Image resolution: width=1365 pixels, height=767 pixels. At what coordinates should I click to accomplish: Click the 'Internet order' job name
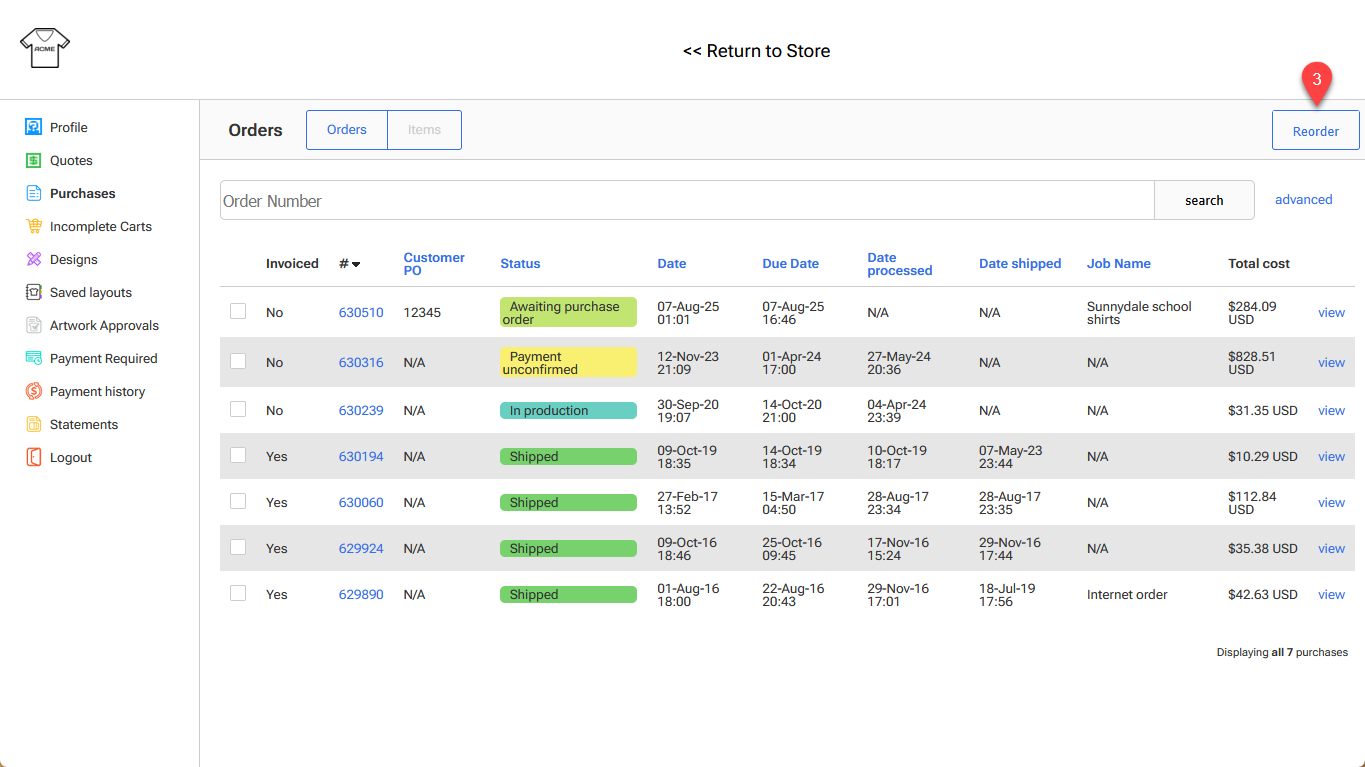(x=1127, y=594)
